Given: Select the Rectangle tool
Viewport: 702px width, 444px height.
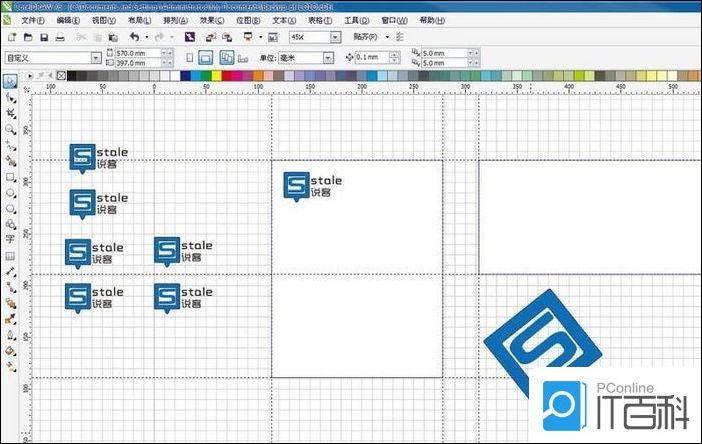Looking at the screenshot, I should pyautogui.click(x=10, y=177).
